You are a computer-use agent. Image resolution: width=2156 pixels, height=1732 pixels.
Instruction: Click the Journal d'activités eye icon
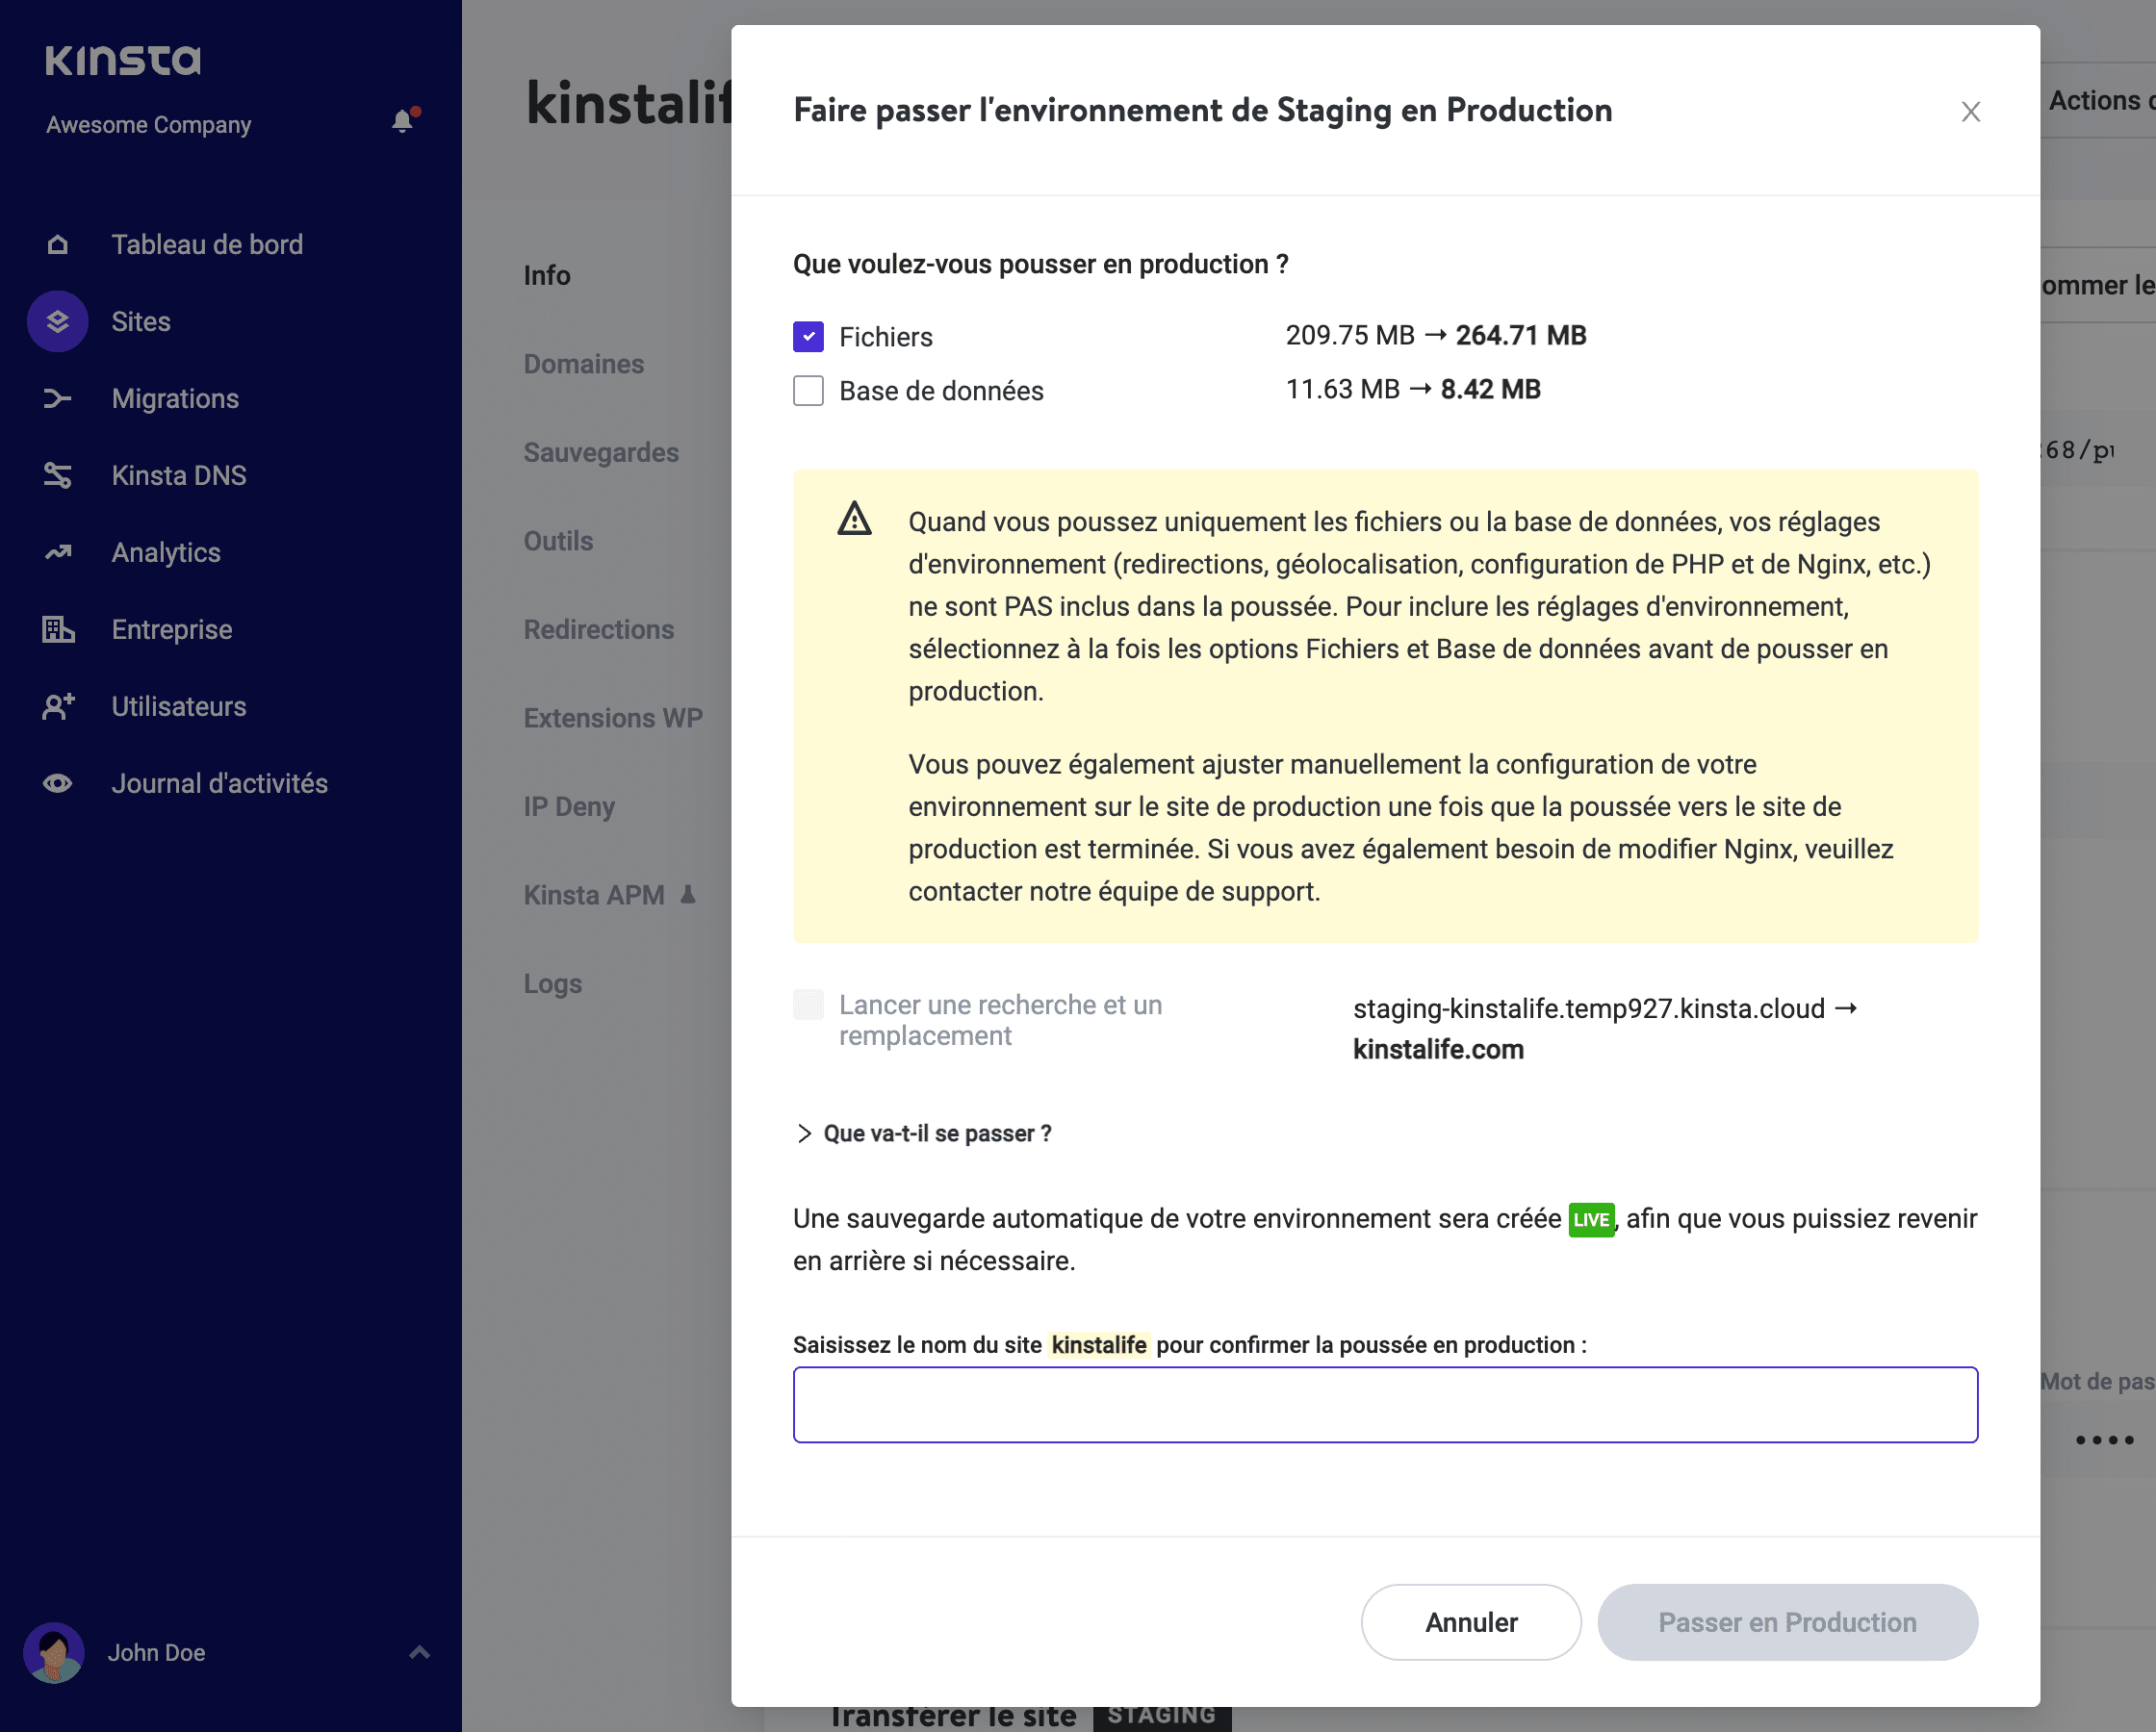(x=58, y=783)
